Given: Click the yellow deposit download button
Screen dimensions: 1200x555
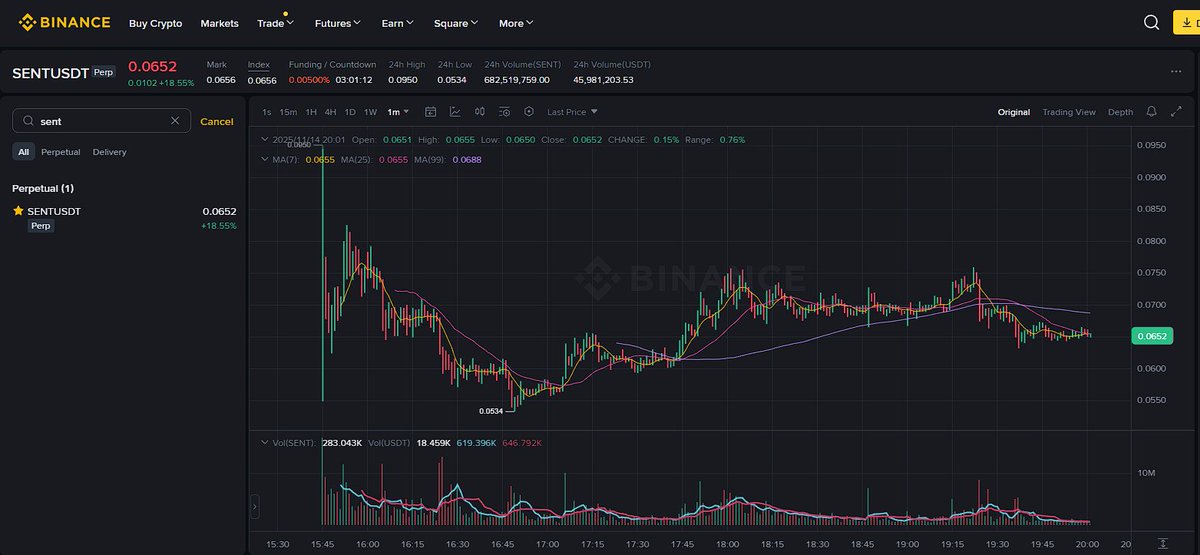Looking at the screenshot, I should pos(1187,22).
